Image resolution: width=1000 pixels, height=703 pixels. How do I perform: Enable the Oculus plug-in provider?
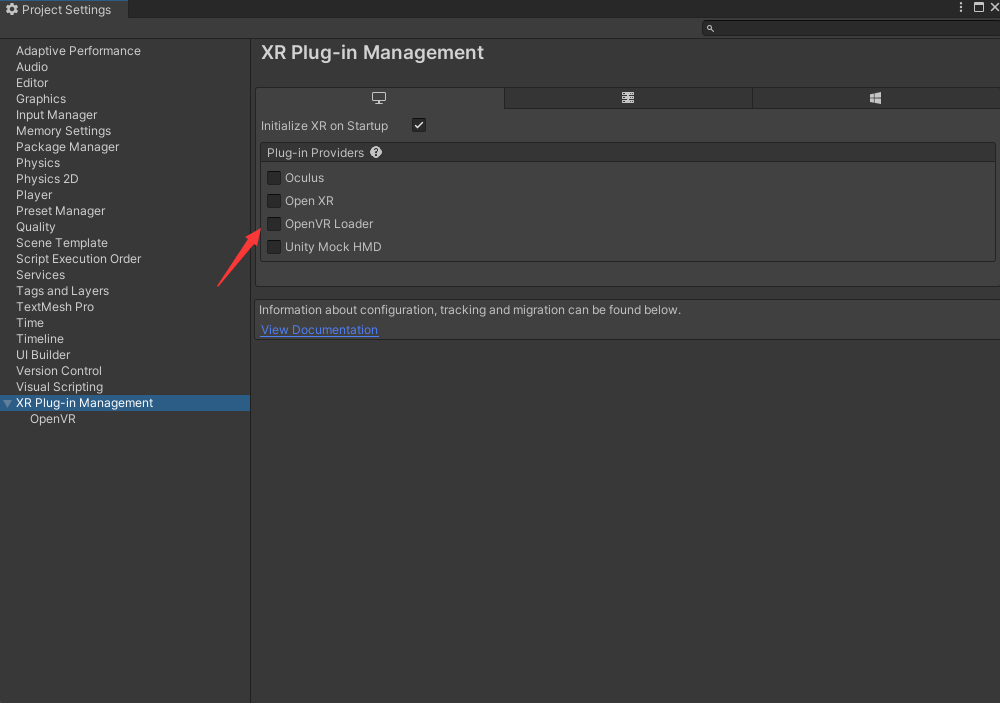274,178
